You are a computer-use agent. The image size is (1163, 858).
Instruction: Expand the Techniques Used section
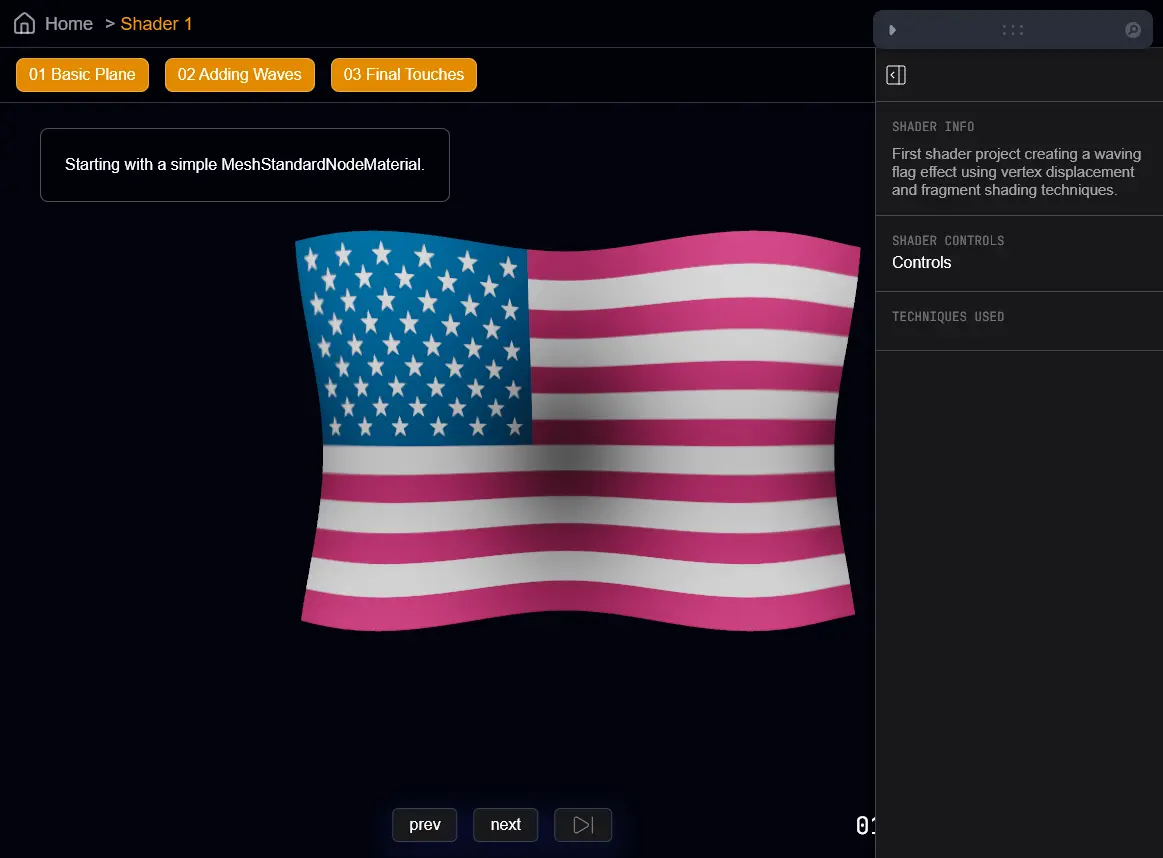pyautogui.click(x=948, y=317)
